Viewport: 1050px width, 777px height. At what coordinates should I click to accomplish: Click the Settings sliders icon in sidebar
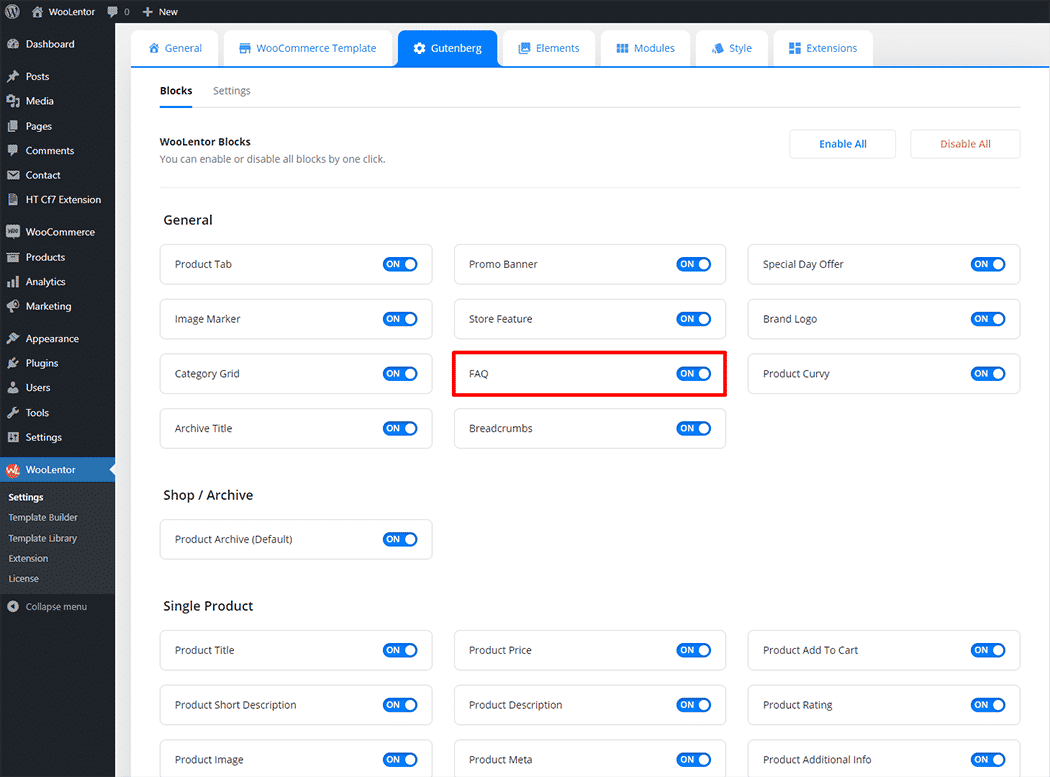13,437
